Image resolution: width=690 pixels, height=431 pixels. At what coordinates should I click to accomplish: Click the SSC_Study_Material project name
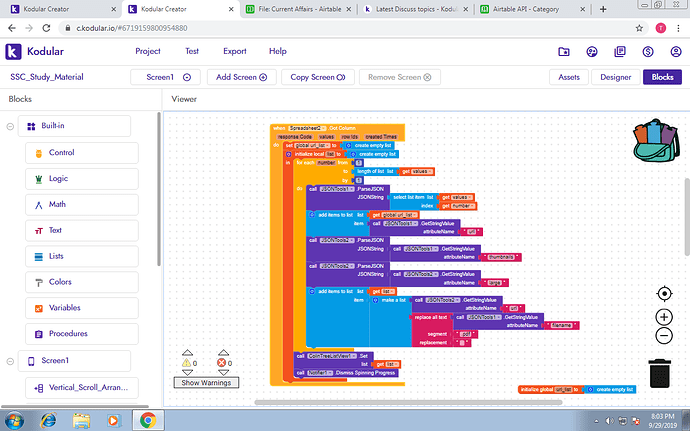click(x=47, y=77)
